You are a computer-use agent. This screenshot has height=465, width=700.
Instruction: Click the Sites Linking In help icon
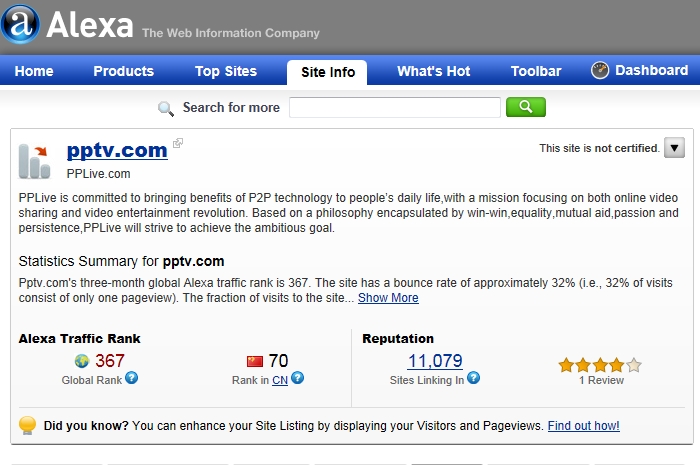coord(473,378)
